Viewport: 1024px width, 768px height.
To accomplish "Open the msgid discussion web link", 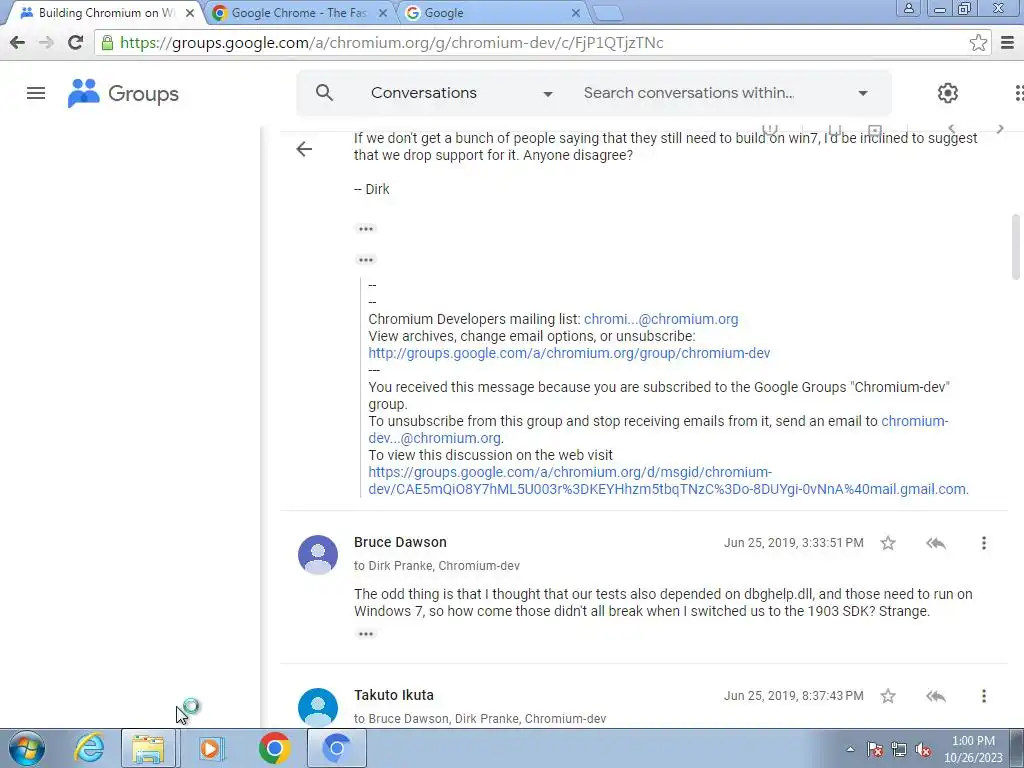I will [x=668, y=480].
